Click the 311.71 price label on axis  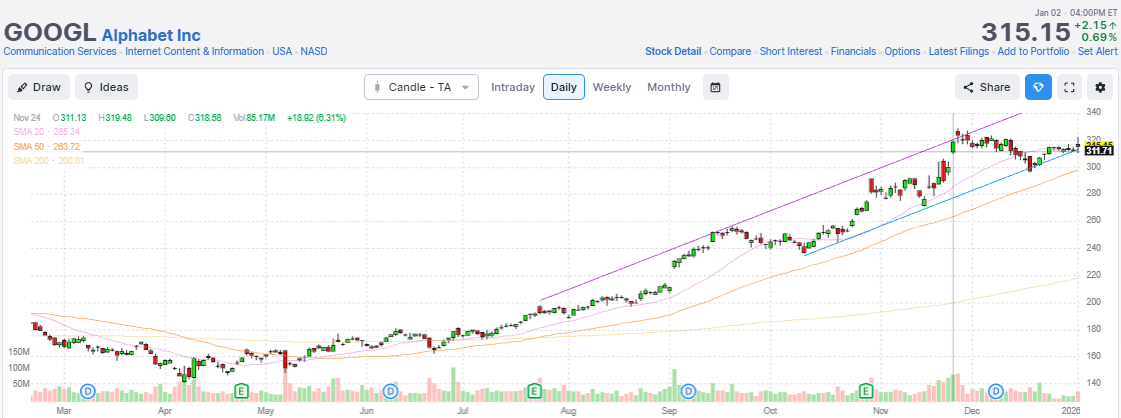click(x=1099, y=151)
